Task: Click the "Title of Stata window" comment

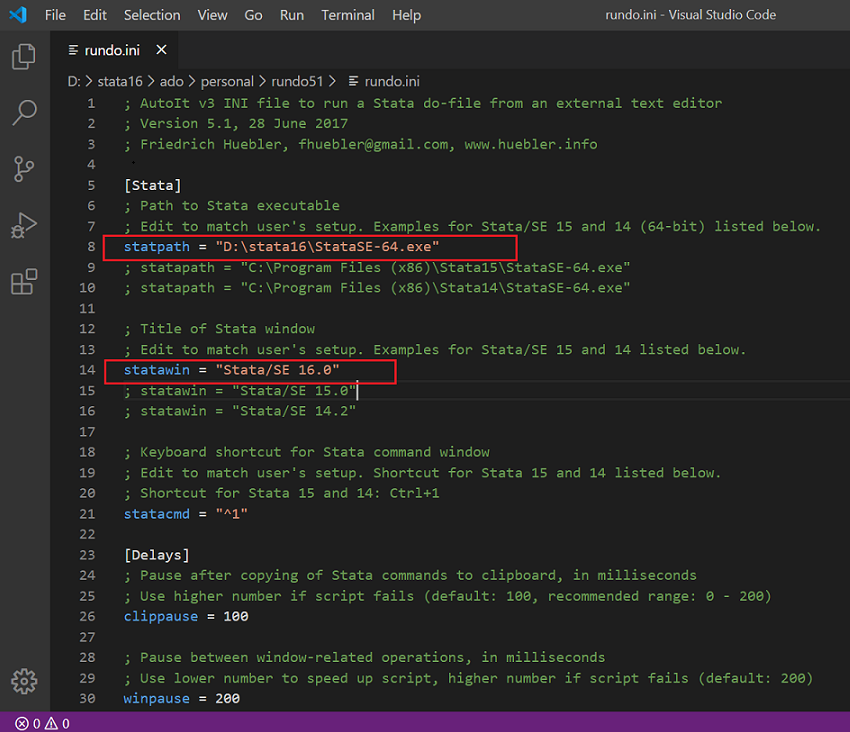Action: coord(219,329)
